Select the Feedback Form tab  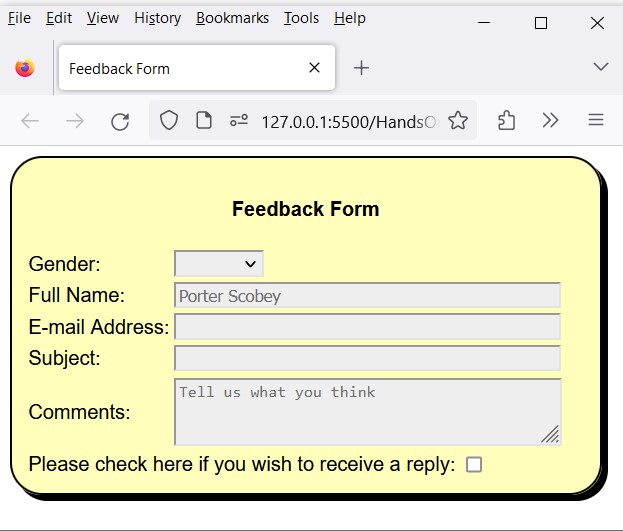click(x=197, y=68)
